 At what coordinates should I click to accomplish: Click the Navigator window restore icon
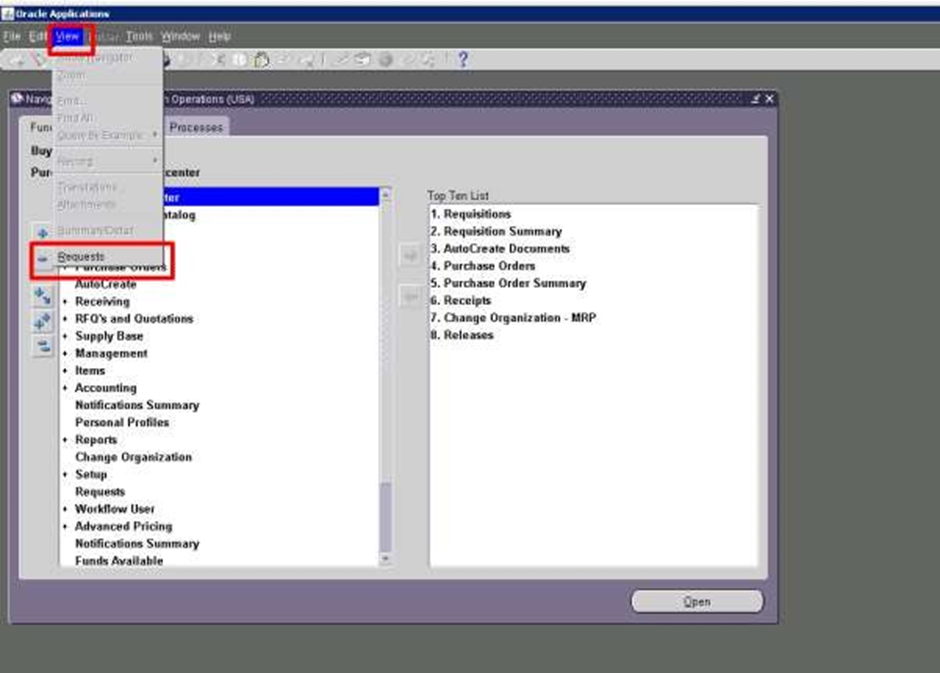[755, 99]
